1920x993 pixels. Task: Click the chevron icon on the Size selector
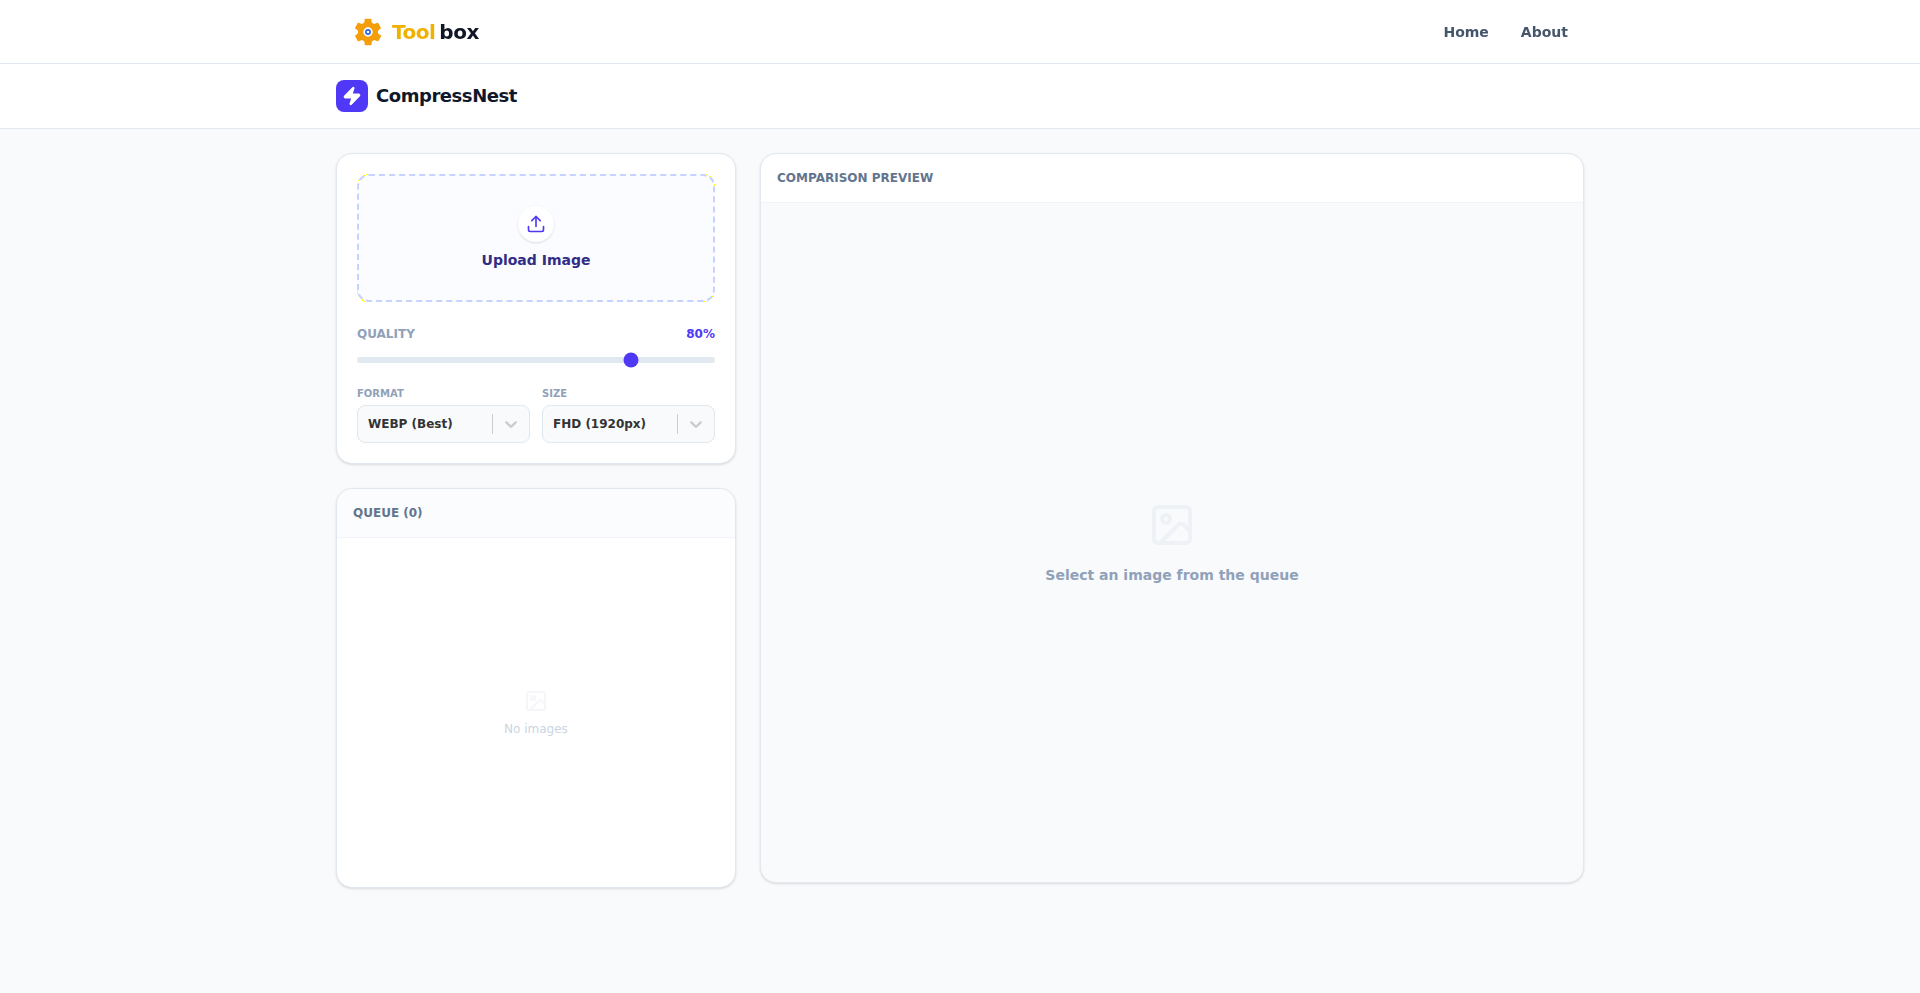696,424
